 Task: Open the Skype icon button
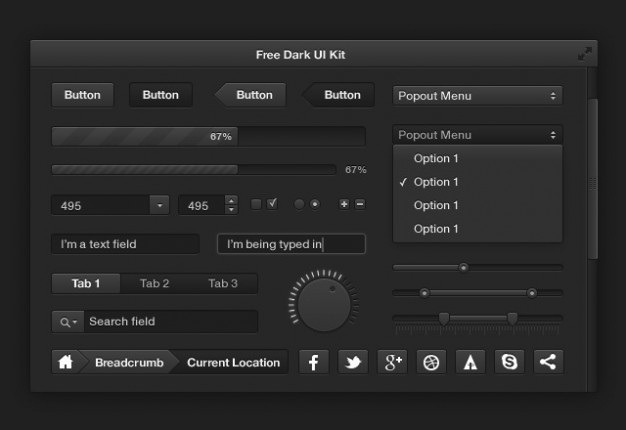click(x=509, y=362)
